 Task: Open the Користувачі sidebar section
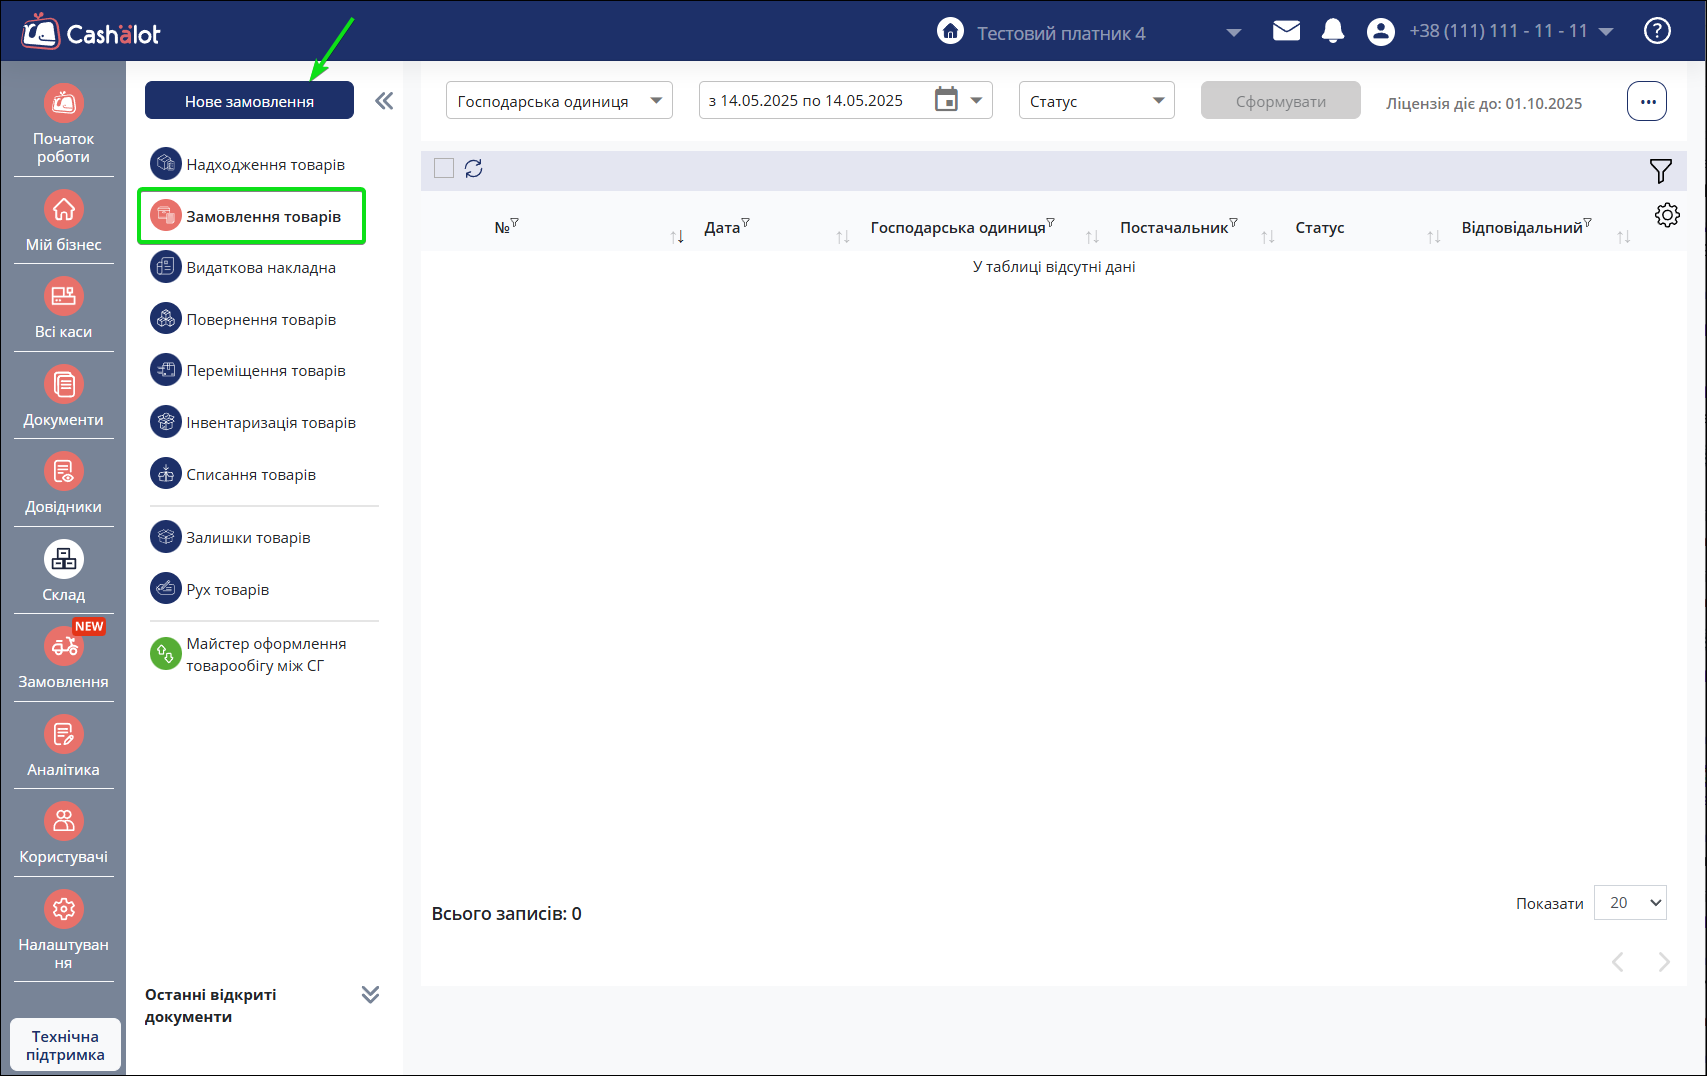[x=63, y=833]
